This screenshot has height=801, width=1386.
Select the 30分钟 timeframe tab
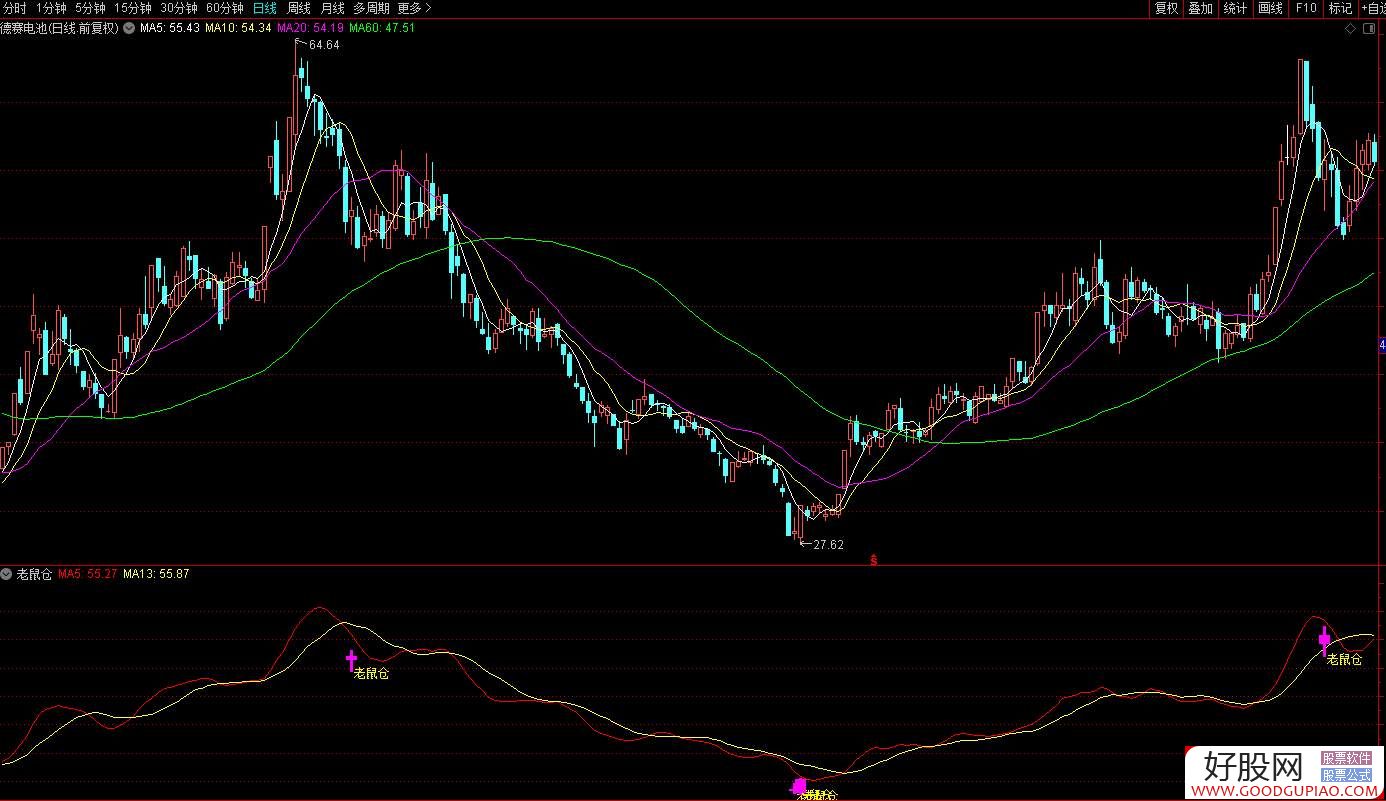pyautogui.click(x=179, y=8)
